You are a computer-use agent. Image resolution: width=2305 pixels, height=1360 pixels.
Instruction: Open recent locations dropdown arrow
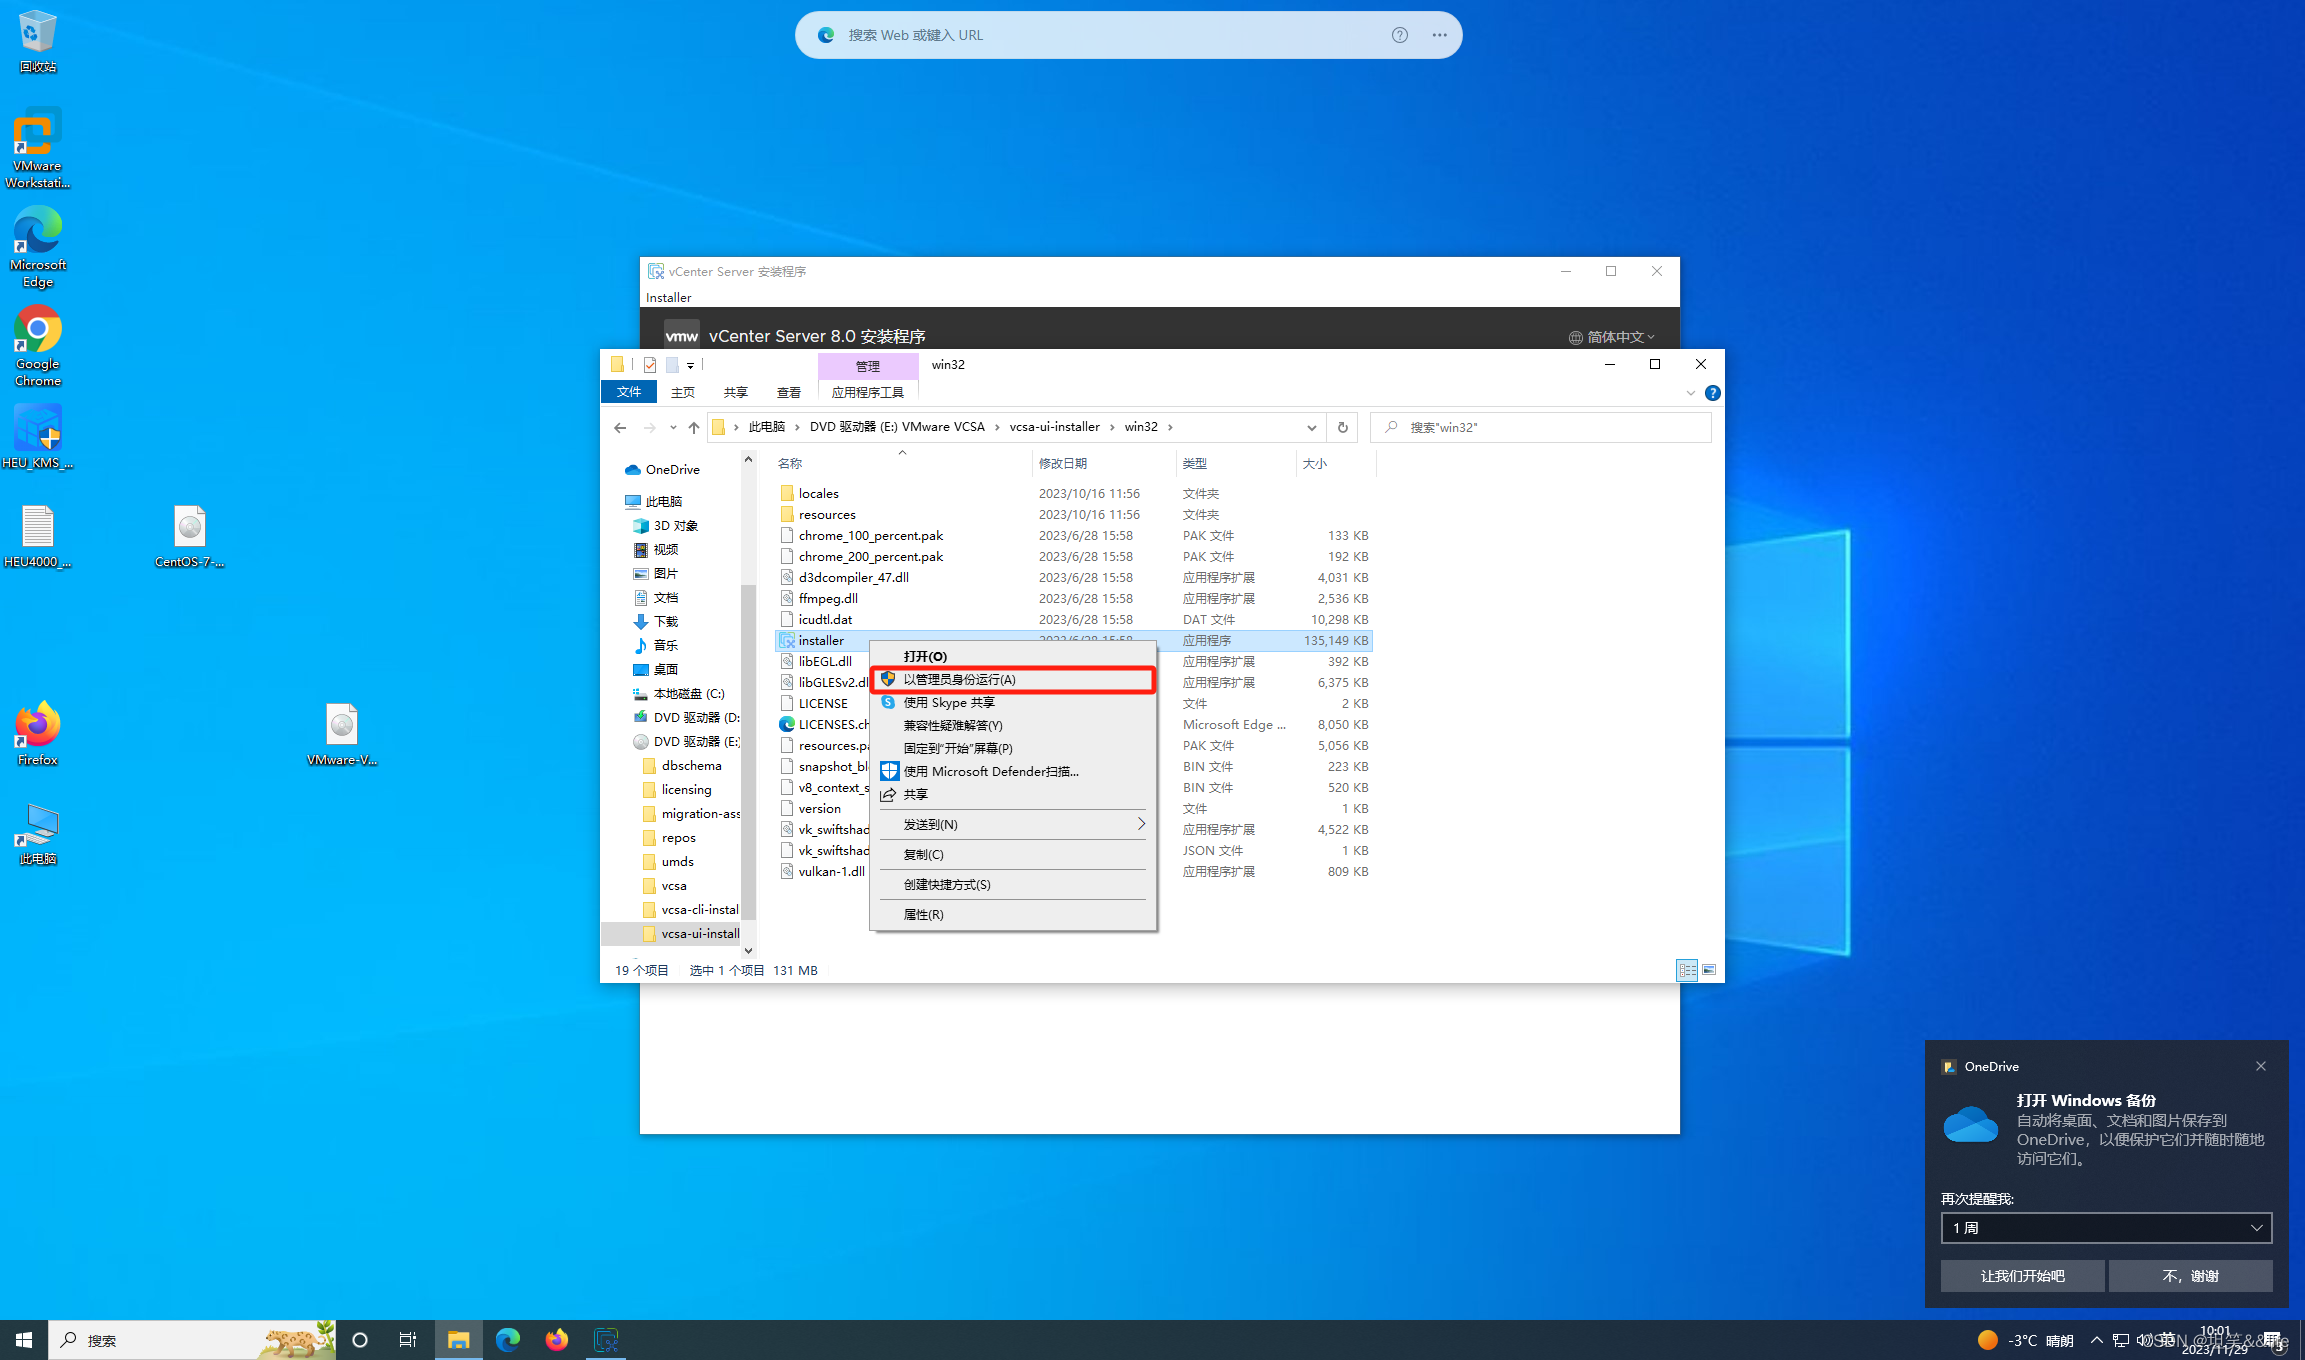(x=673, y=427)
